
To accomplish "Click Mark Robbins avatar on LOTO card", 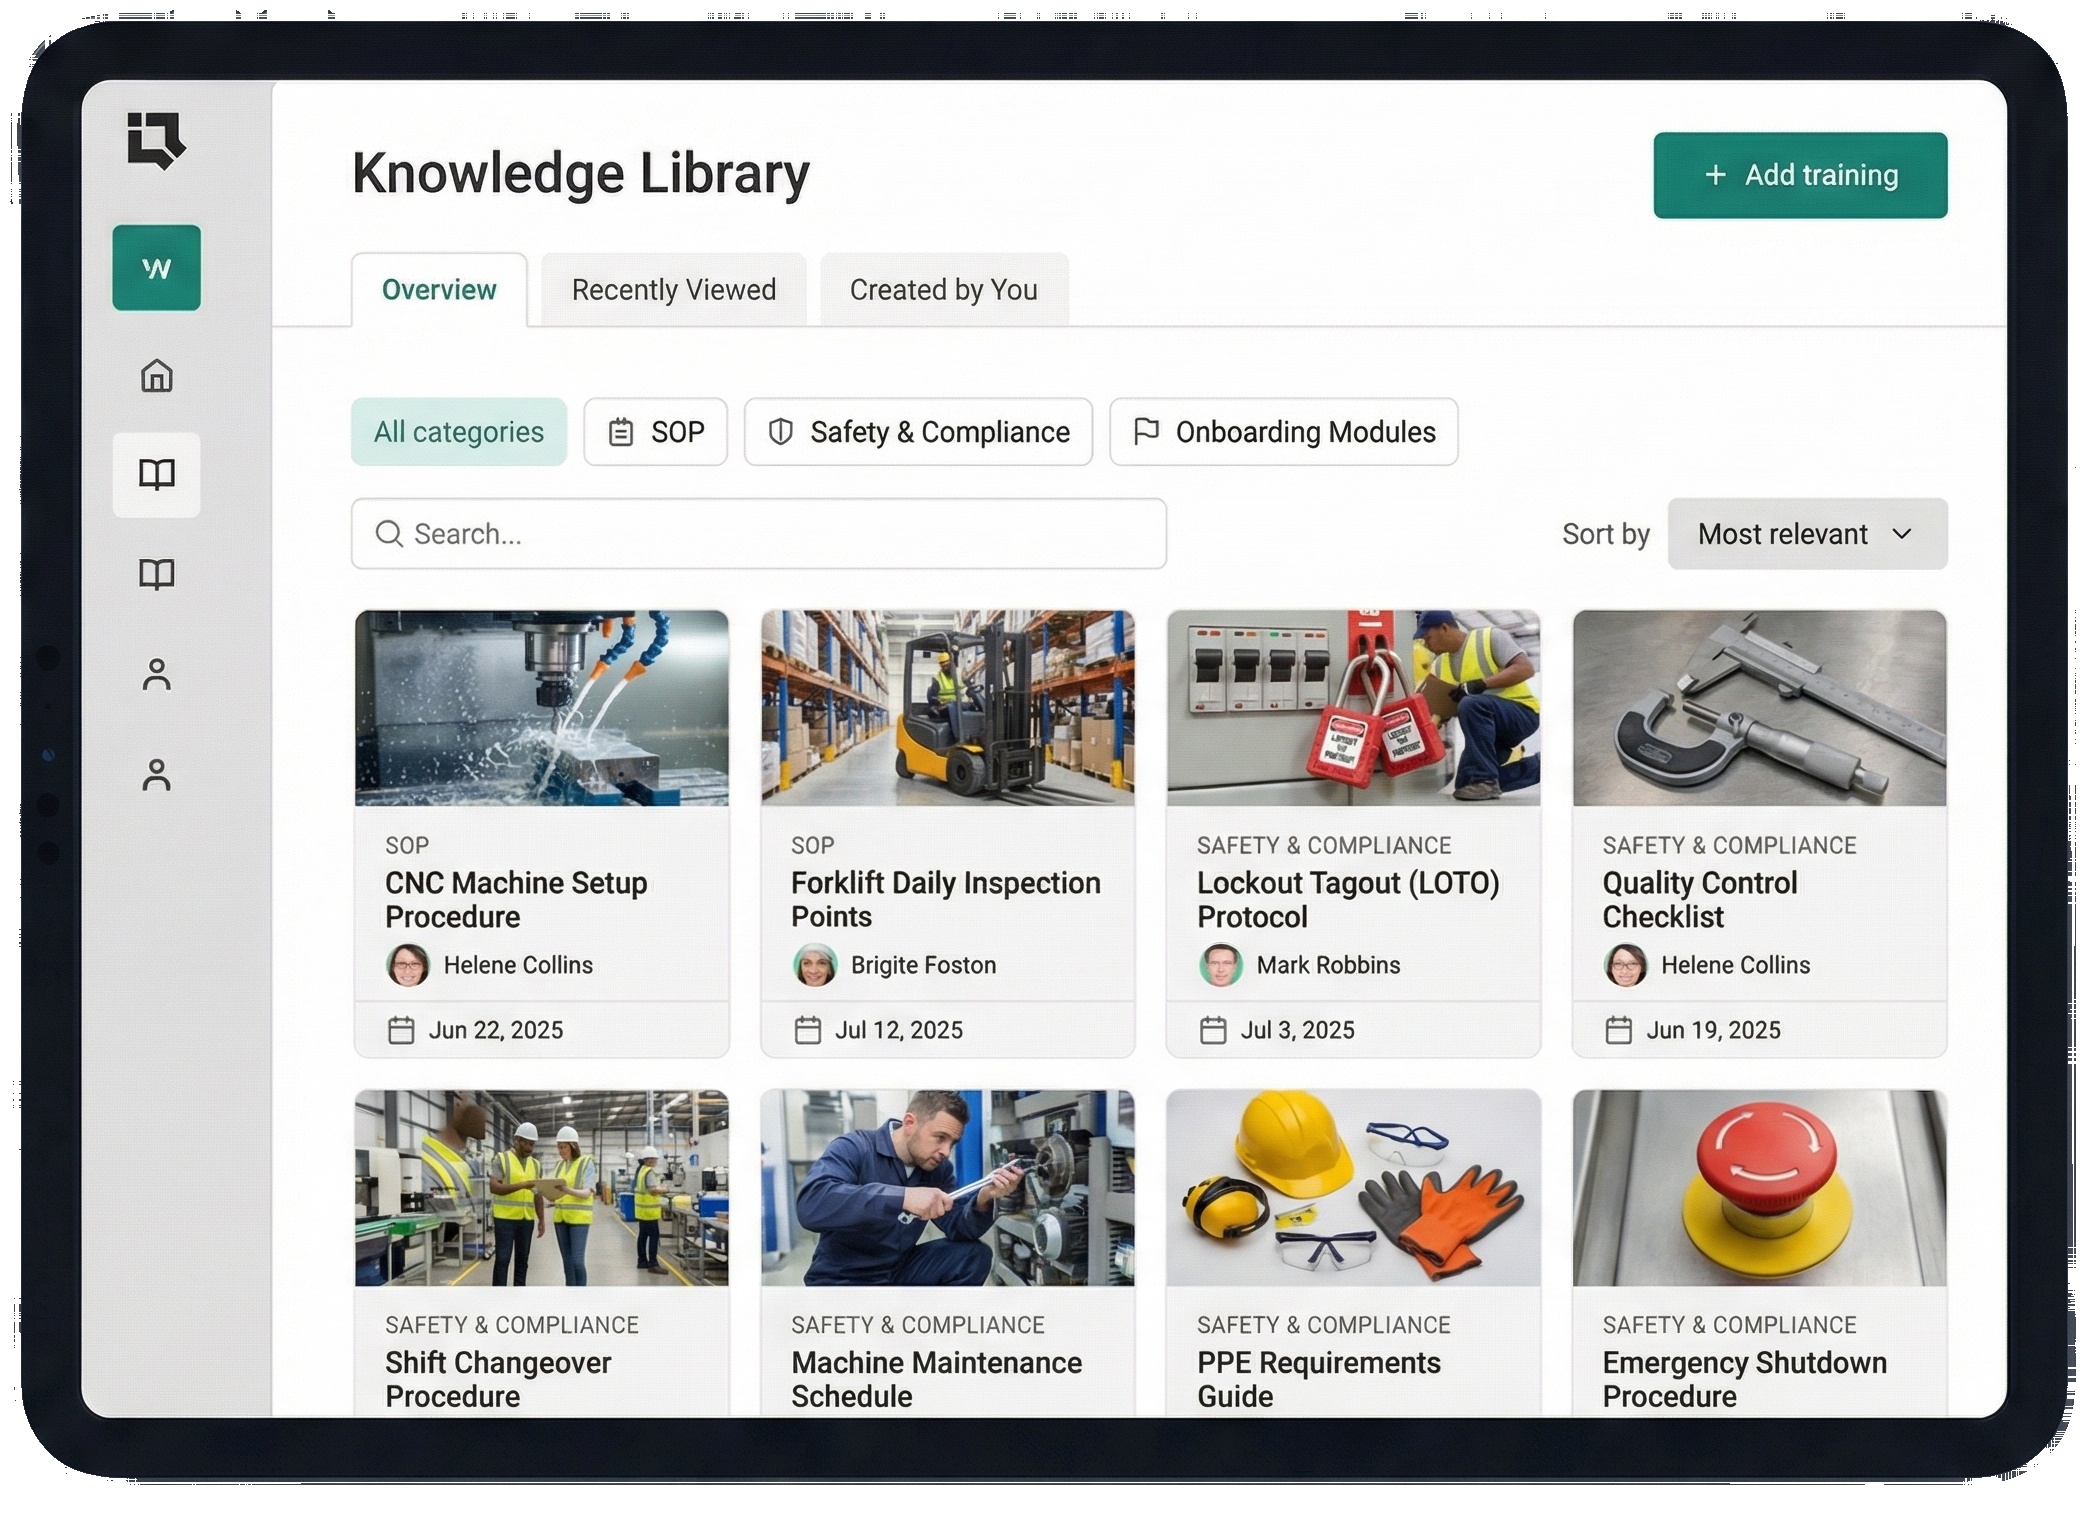I will (x=1220, y=965).
